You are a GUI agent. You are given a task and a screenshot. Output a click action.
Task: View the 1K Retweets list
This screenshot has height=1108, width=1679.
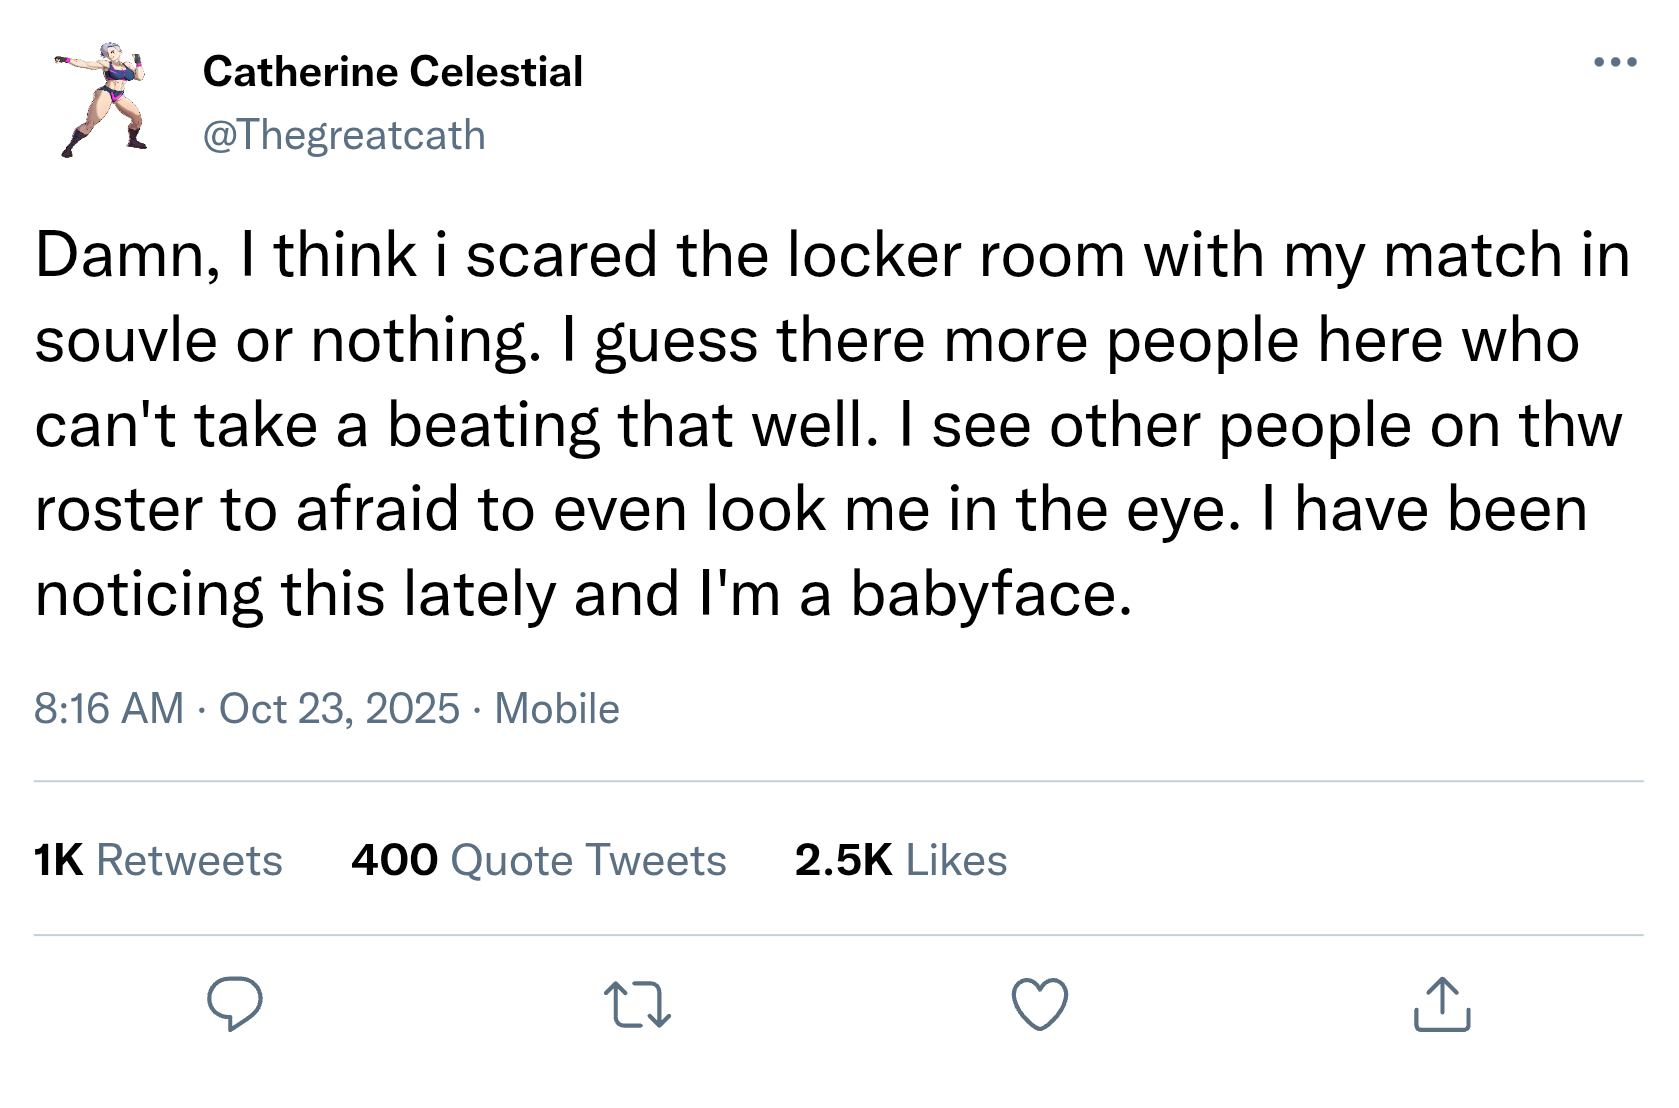(158, 860)
